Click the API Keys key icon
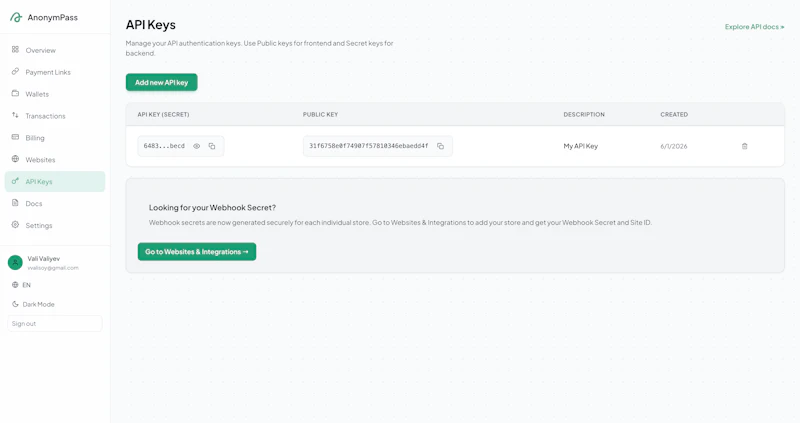800x423 pixels. [x=15, y=181]
